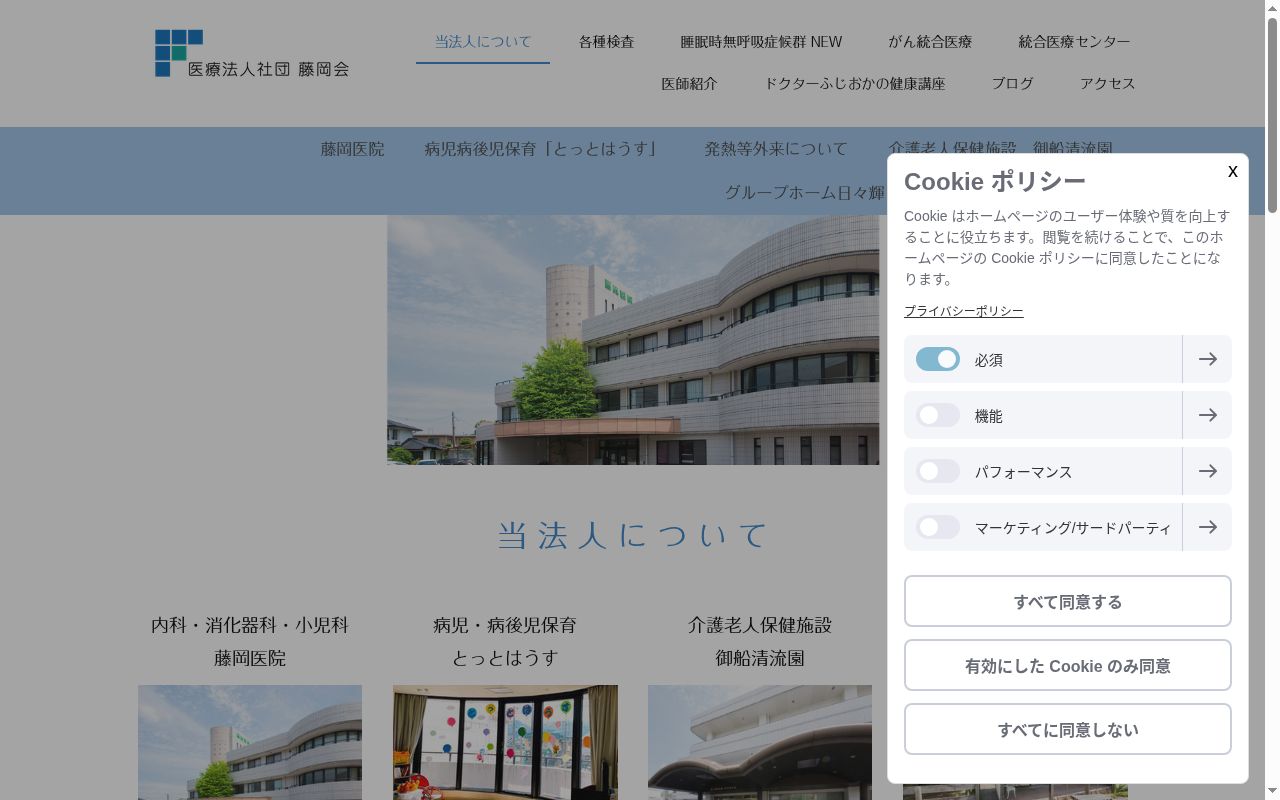Click the main hospital building banner image

pyautogui.click(x=633, y=340)
